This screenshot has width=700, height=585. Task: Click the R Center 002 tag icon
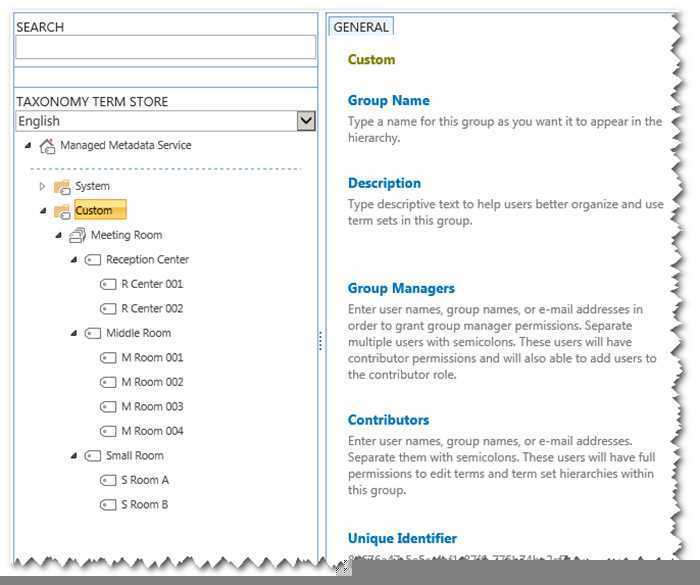(108, 309)
